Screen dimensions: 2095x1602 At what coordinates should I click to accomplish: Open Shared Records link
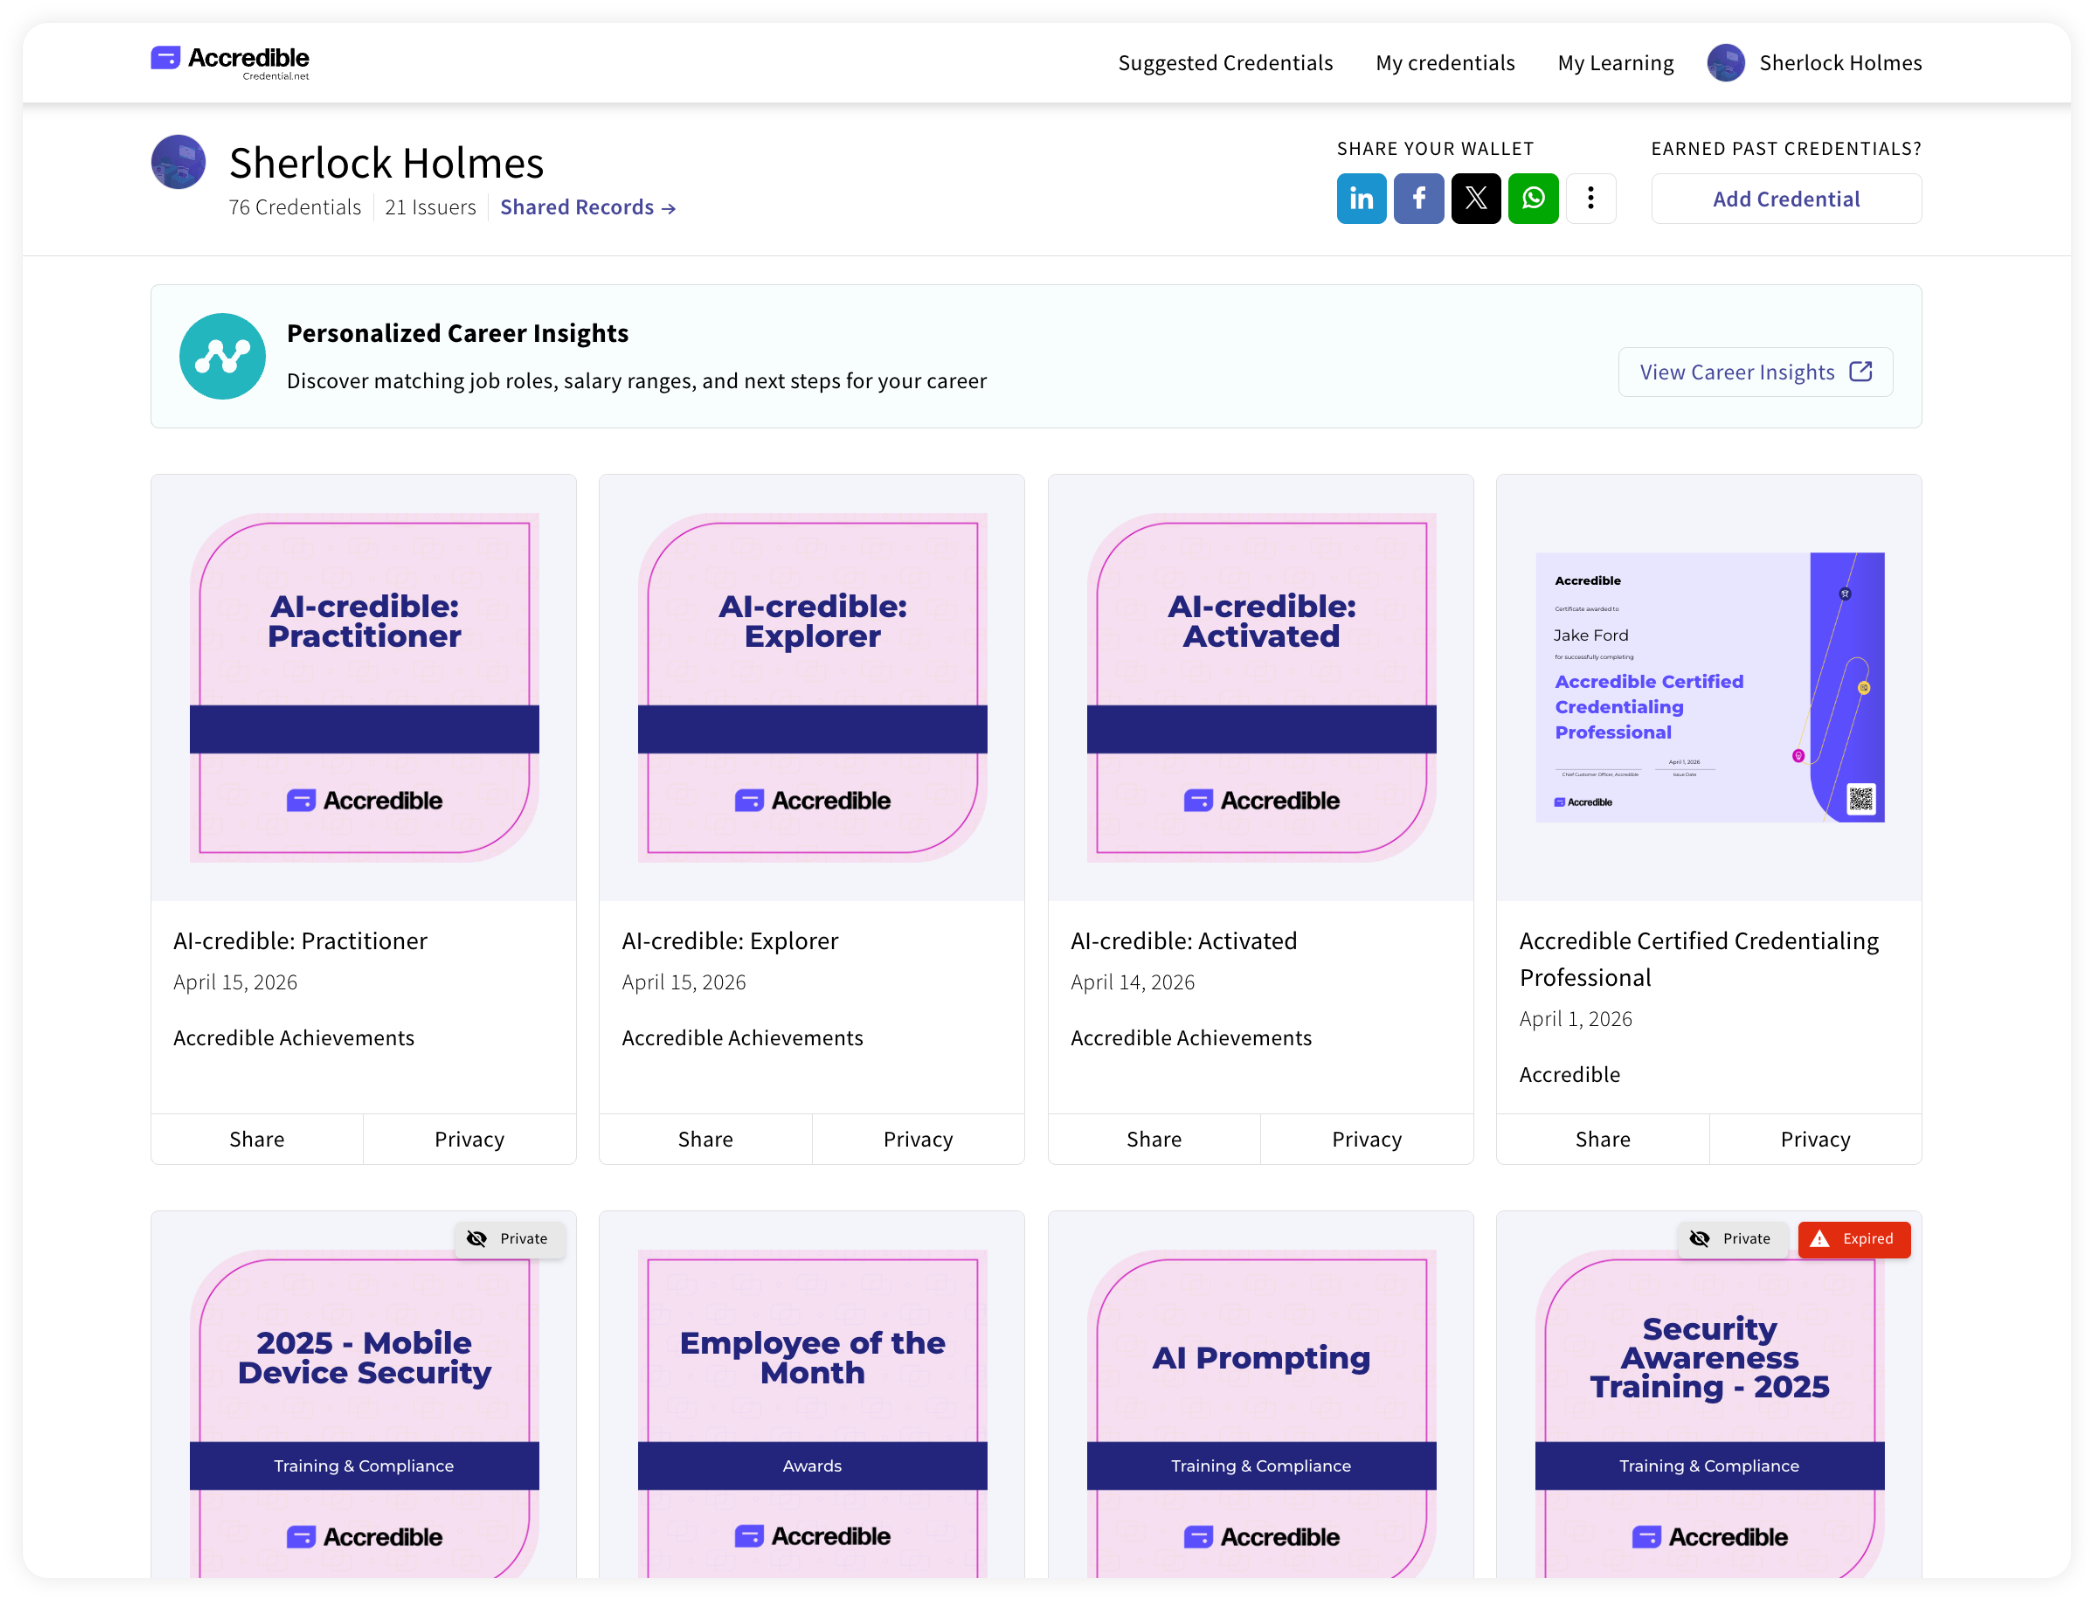(588, 207)
